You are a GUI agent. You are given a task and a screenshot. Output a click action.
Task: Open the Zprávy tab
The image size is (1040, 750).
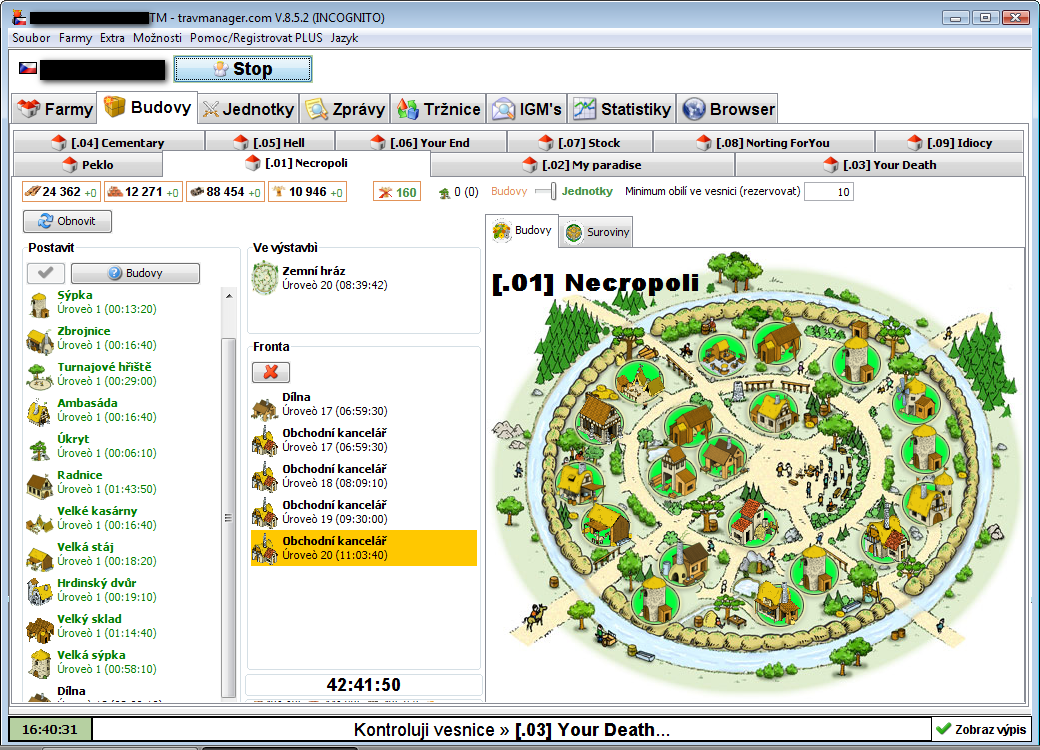[x=345, y=109]
